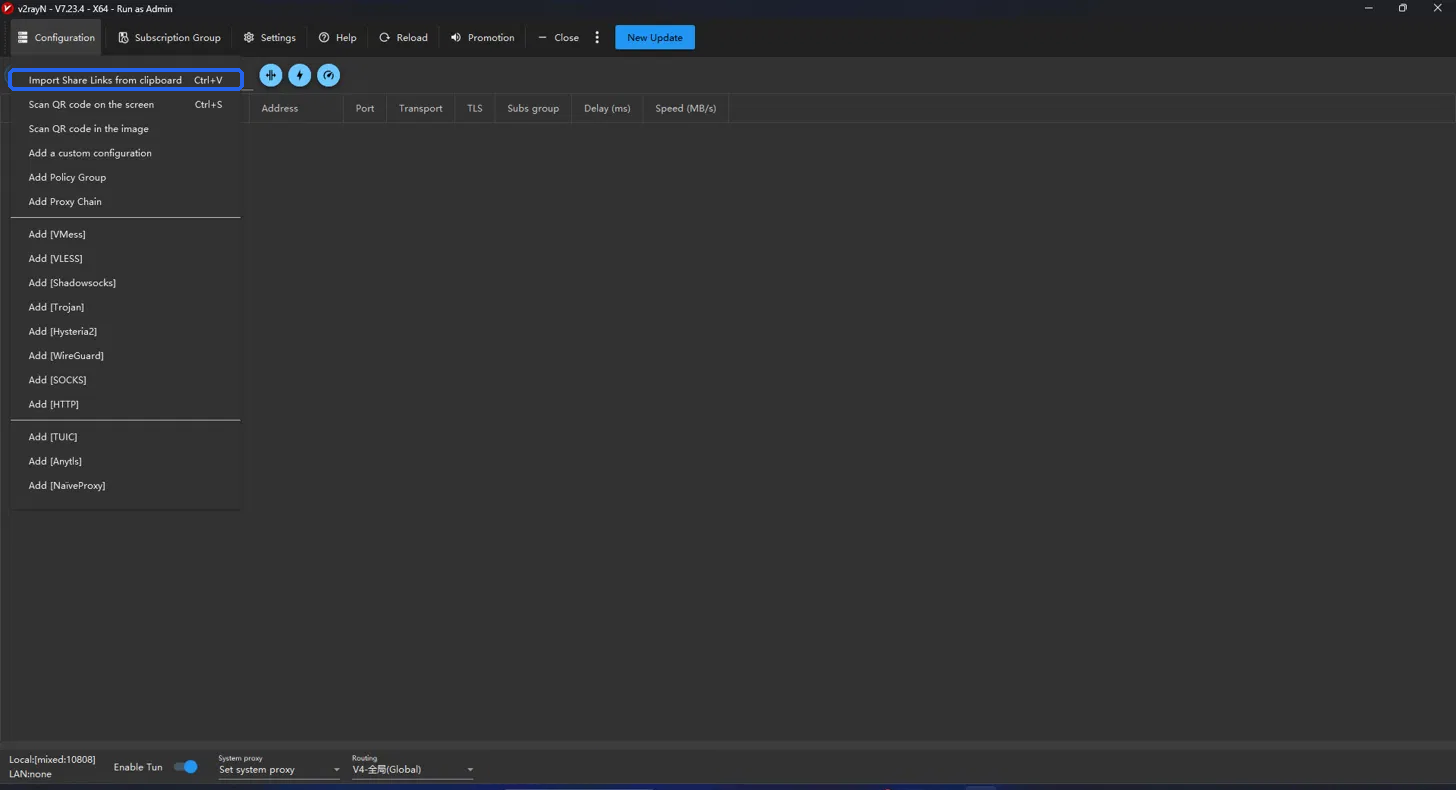Select Add [NaiveProxy] entry
1456x790 pixels.
[x=125, y=485]
